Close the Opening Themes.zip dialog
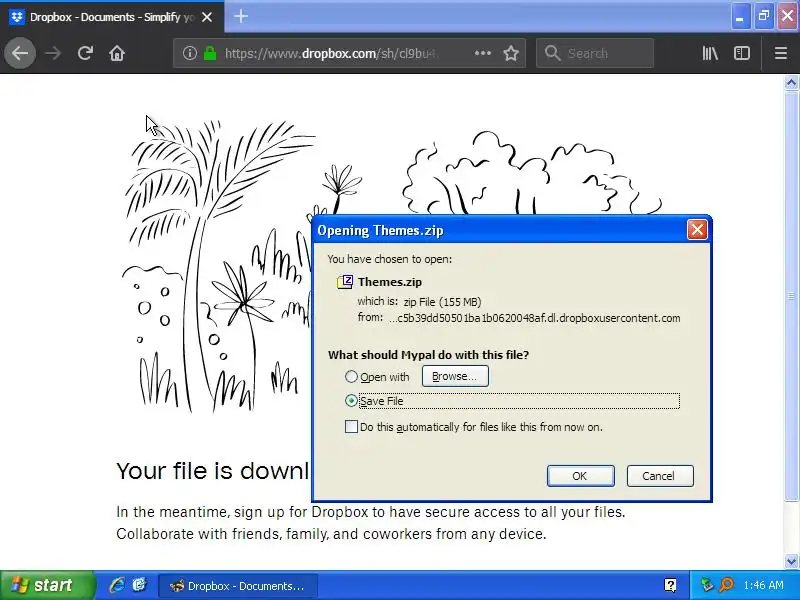The image size is (800, 600). click(697, 230)
